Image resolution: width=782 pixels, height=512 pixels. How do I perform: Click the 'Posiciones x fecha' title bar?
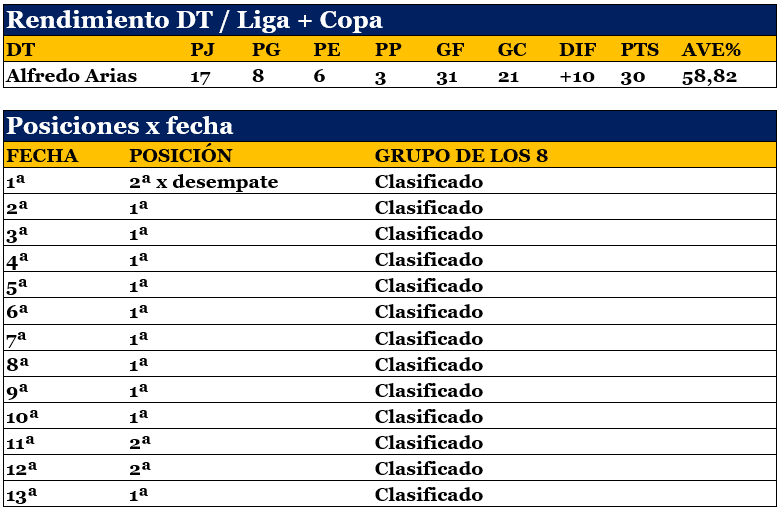pyautogui.click(x=390, y=126)
